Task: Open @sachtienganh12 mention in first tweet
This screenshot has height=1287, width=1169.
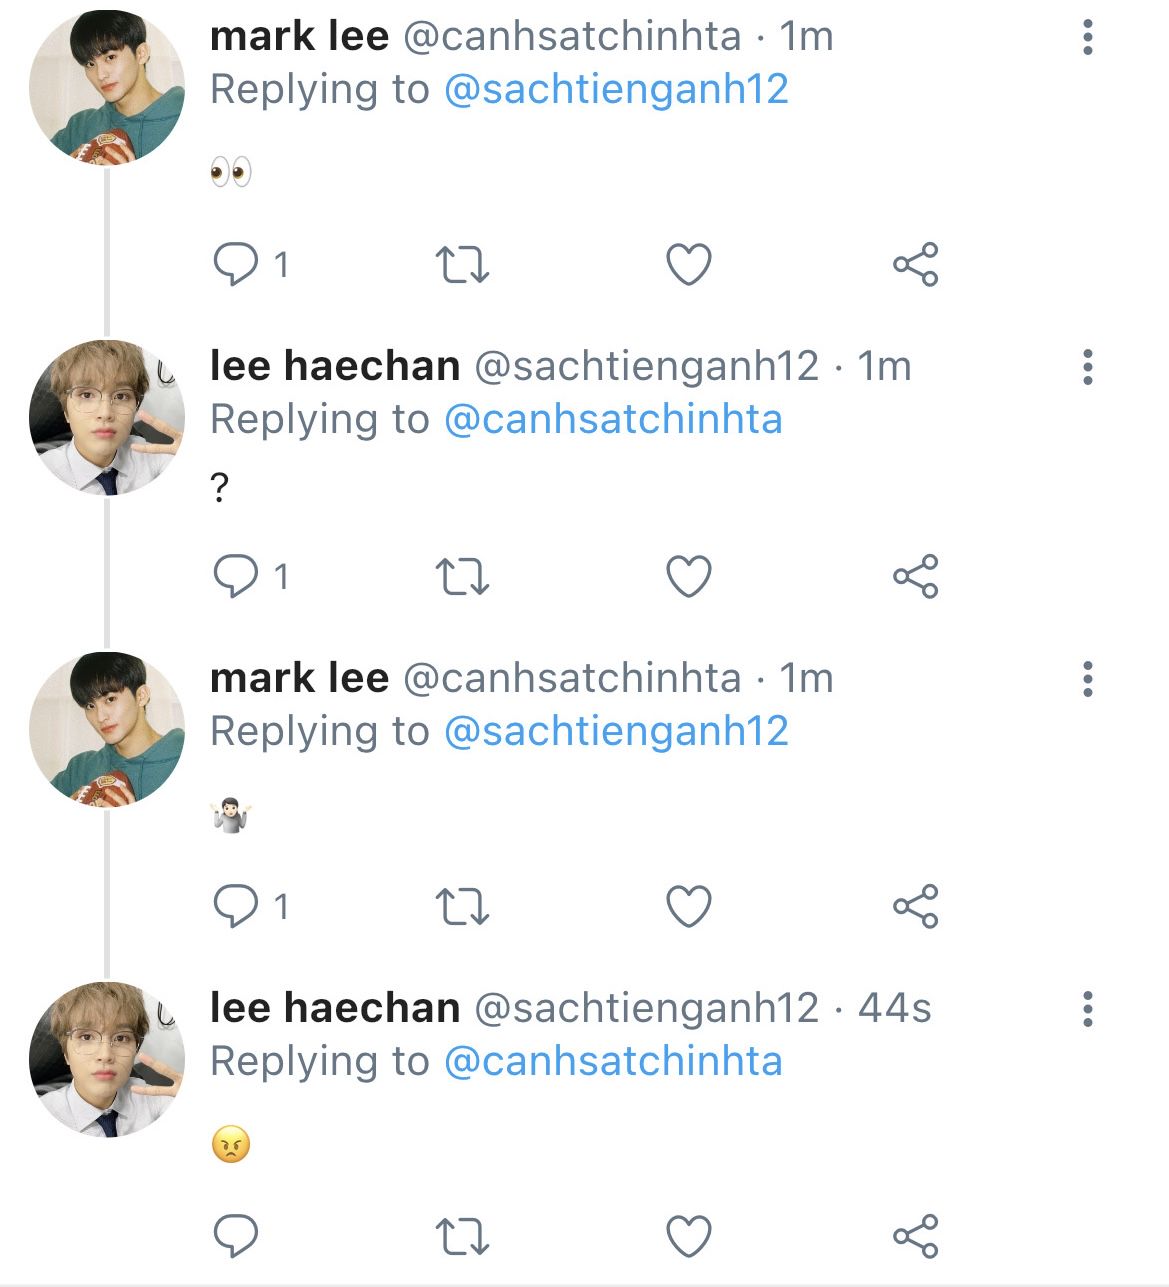Action: (615, 90)
